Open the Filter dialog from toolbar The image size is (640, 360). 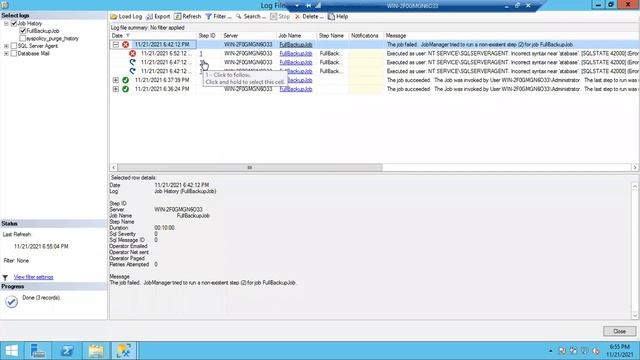tap(218, 16)
